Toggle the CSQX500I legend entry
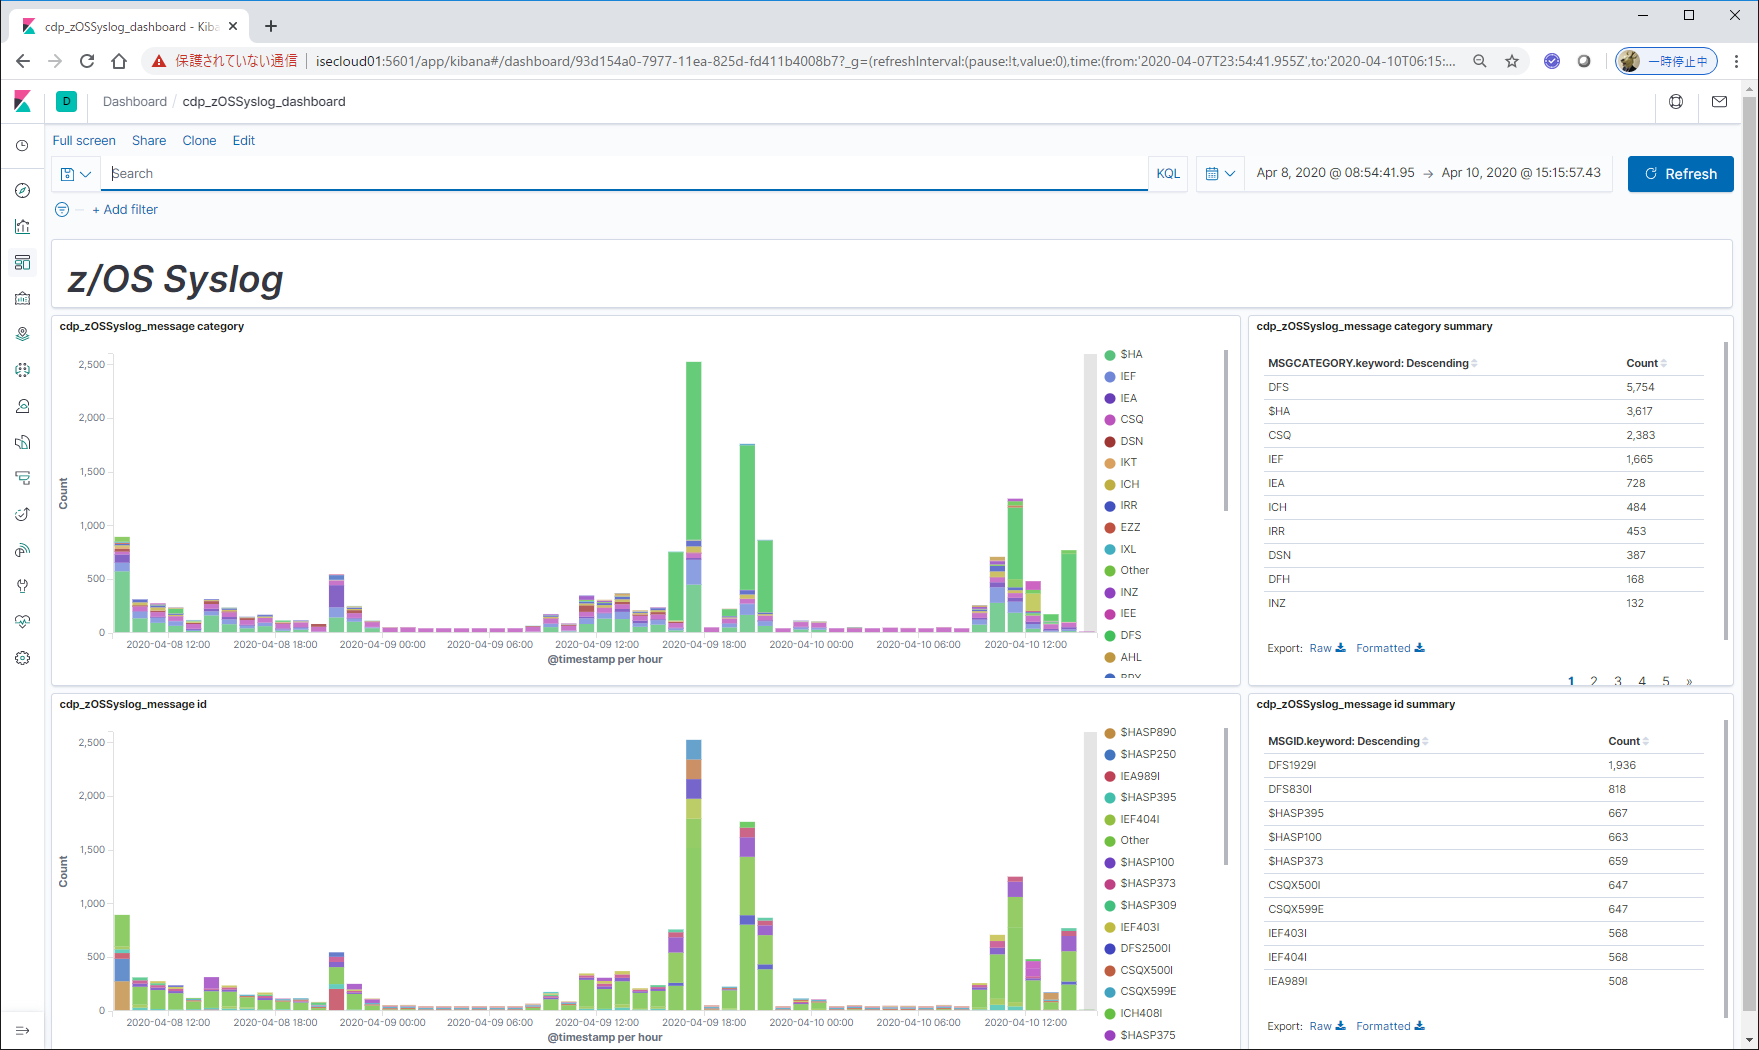The height and width of the screenshot is (1050, 1759). click(1139, 971)
